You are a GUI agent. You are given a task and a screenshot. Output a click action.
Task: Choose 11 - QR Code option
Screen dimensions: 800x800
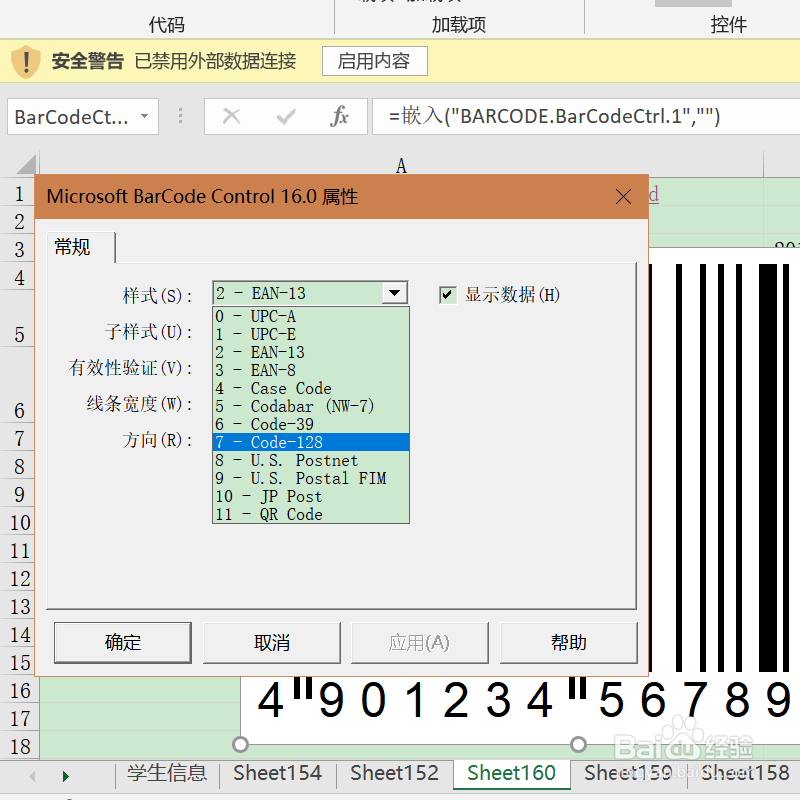[x=311, y=514]
